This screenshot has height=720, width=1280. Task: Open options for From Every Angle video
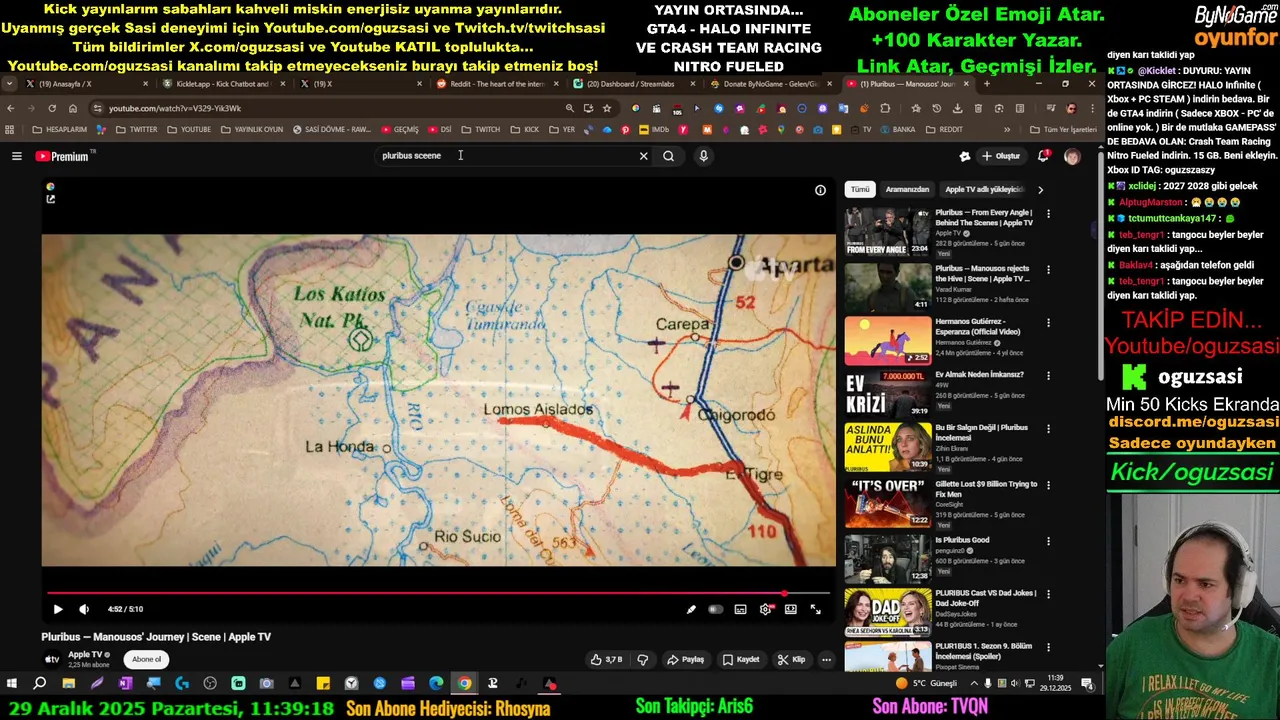tap(1048, 214)
